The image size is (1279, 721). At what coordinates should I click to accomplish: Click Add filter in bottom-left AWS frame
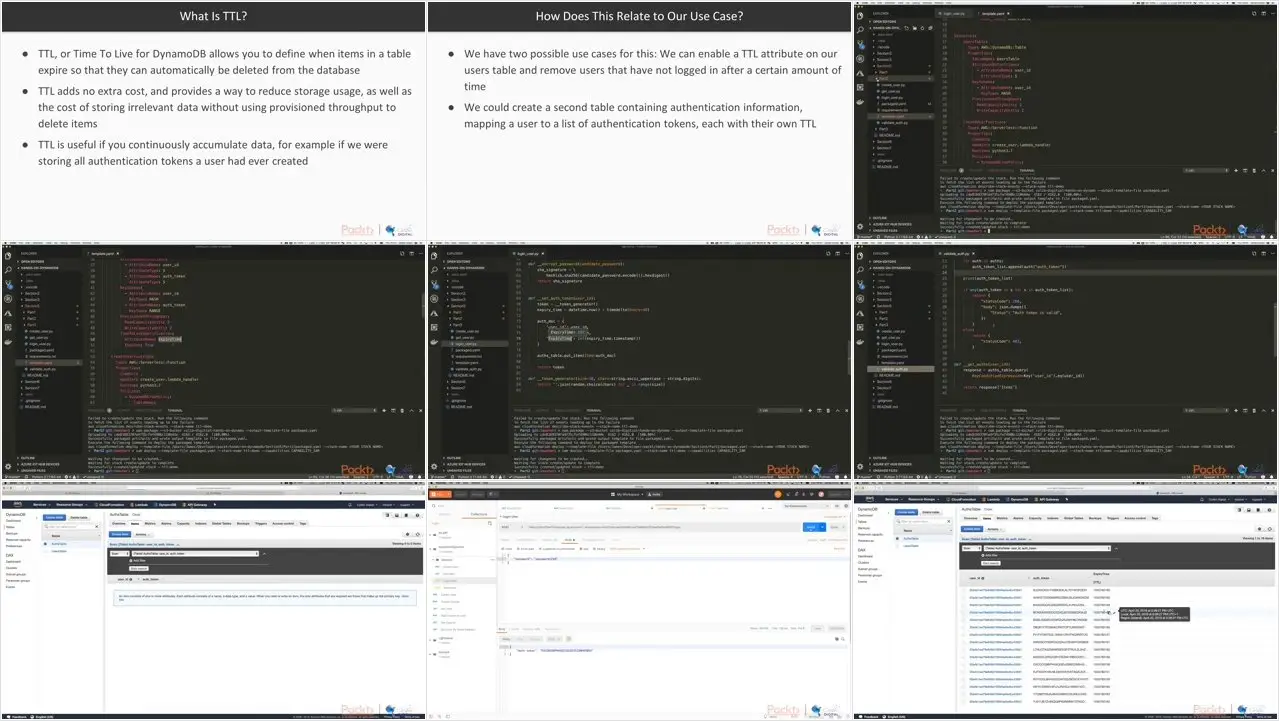(139, 560)
